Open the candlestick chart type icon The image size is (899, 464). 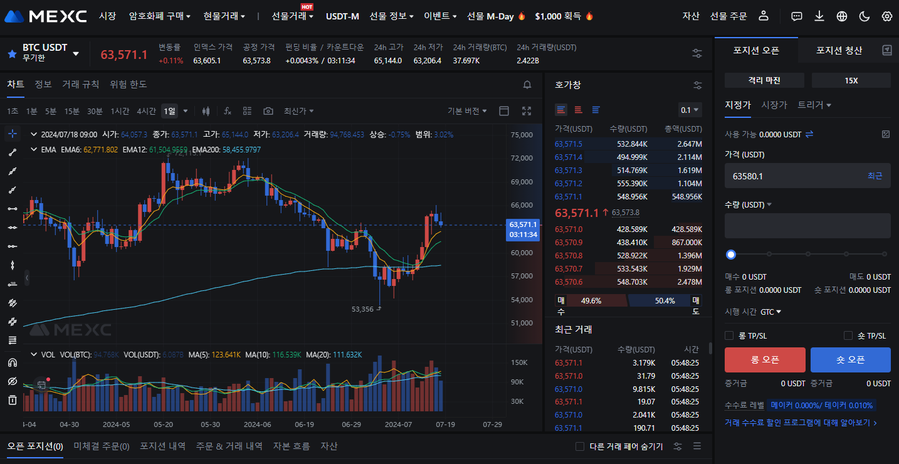click(206, 111)
